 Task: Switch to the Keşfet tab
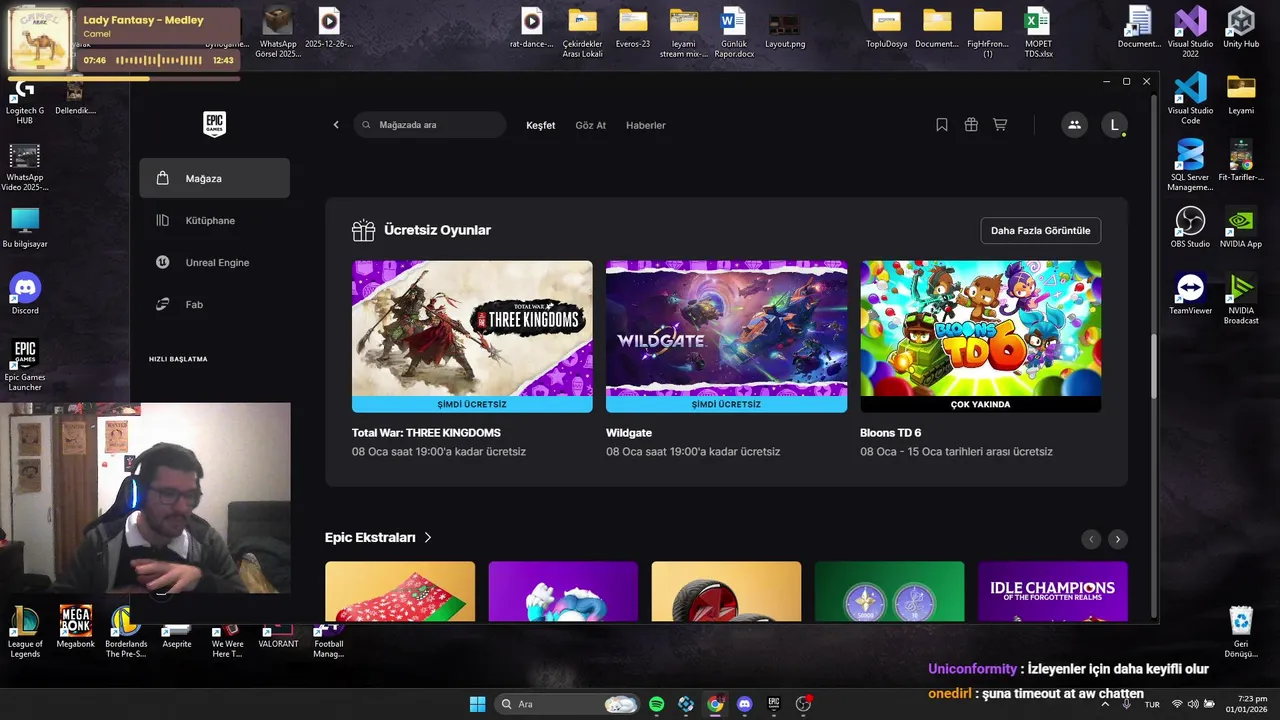pos(541,125)
